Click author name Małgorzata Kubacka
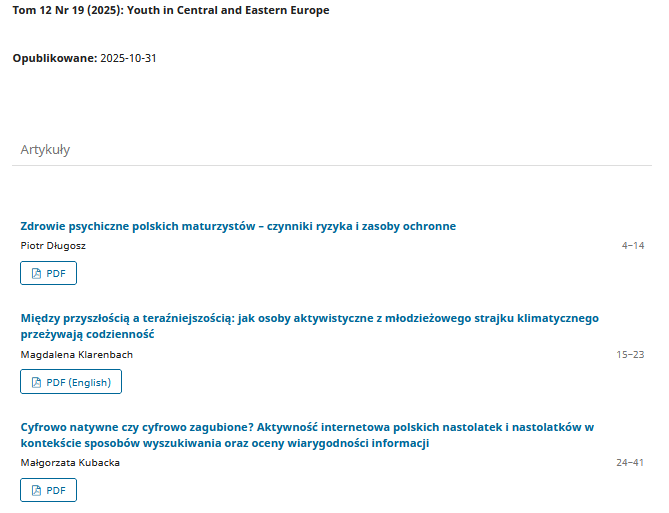This screenshot has width=669, height=513. [70, 462]
